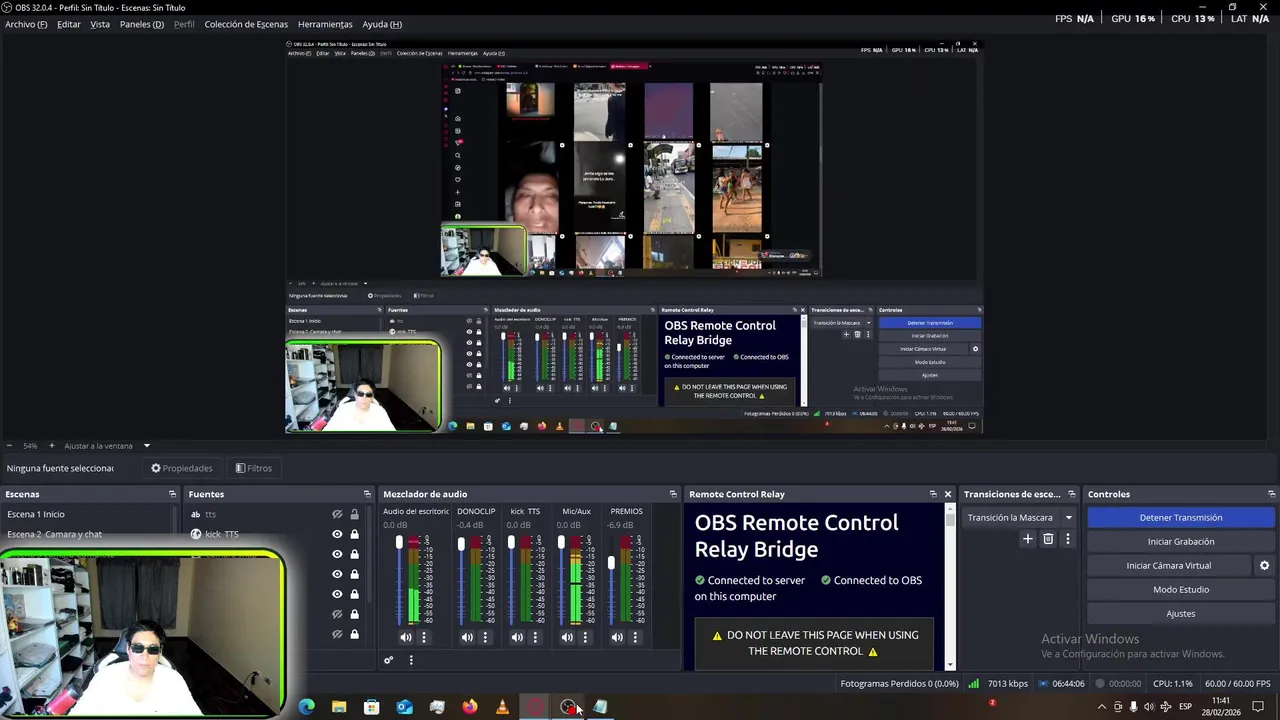Click the system tray volume icon

point(1149,707)
